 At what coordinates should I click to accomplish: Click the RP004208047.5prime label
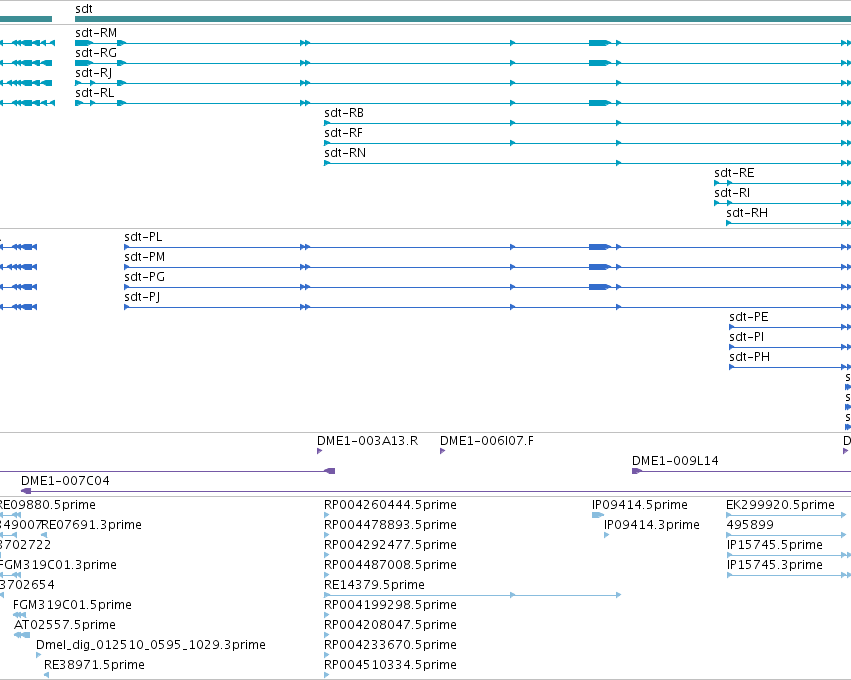tap(390, 625)
